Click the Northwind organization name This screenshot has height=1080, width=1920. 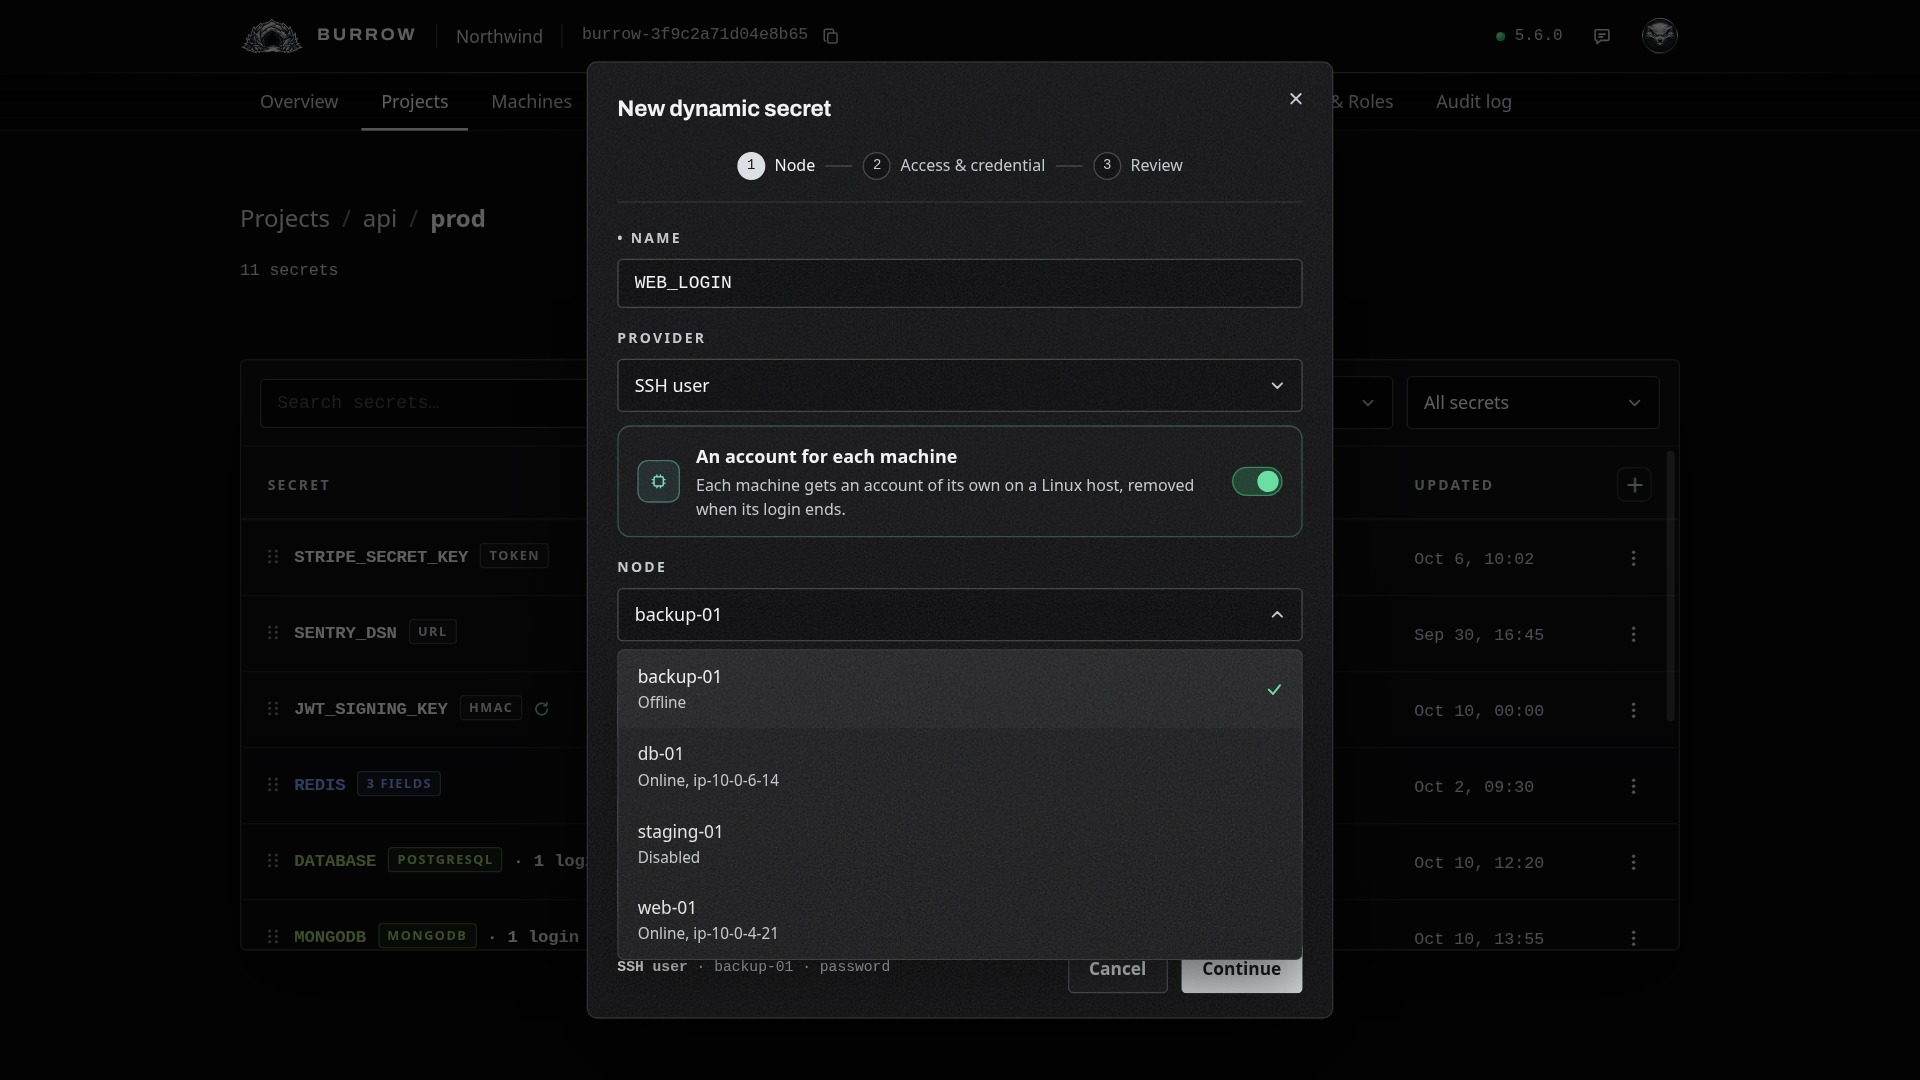click(x=499, y=37)
